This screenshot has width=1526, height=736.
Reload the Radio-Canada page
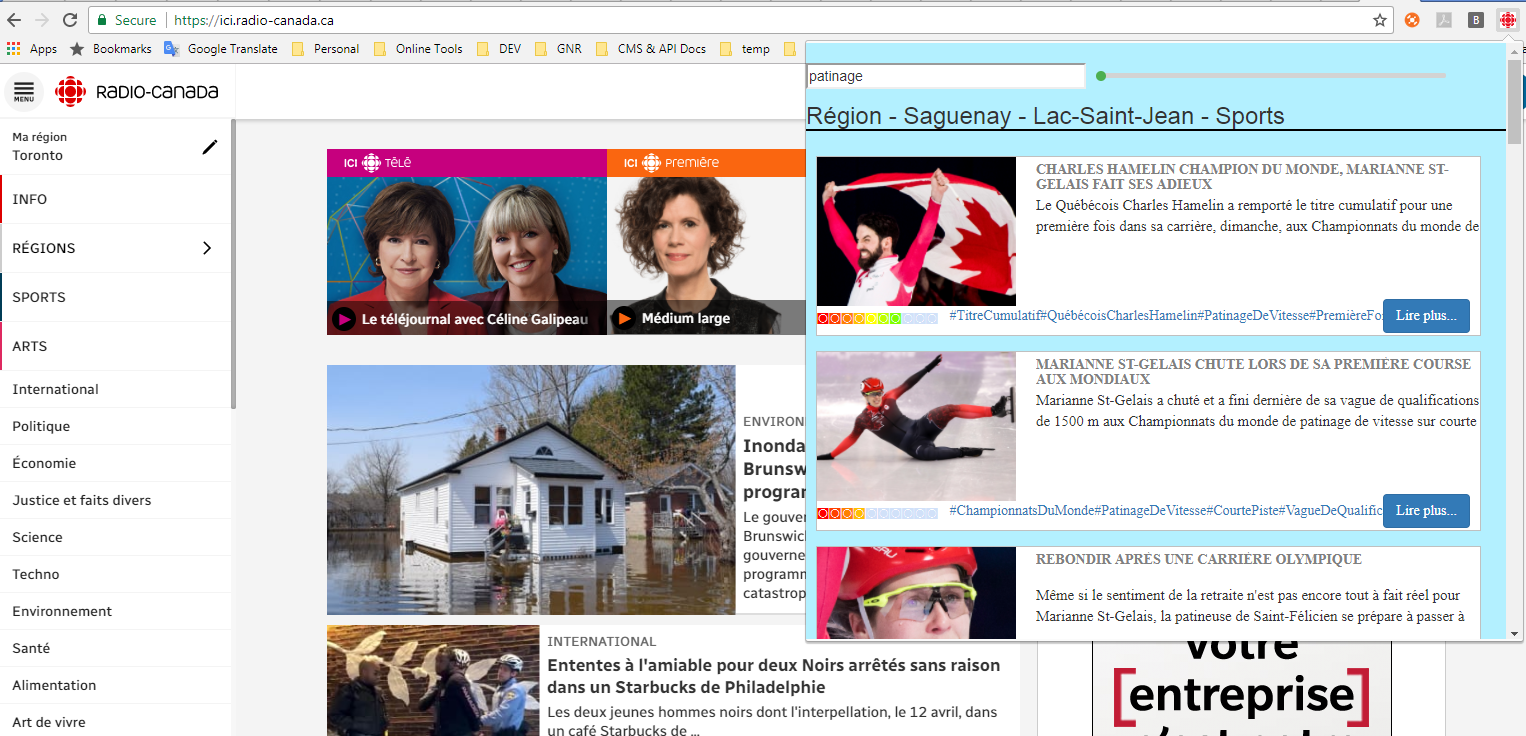click(70, 20)
